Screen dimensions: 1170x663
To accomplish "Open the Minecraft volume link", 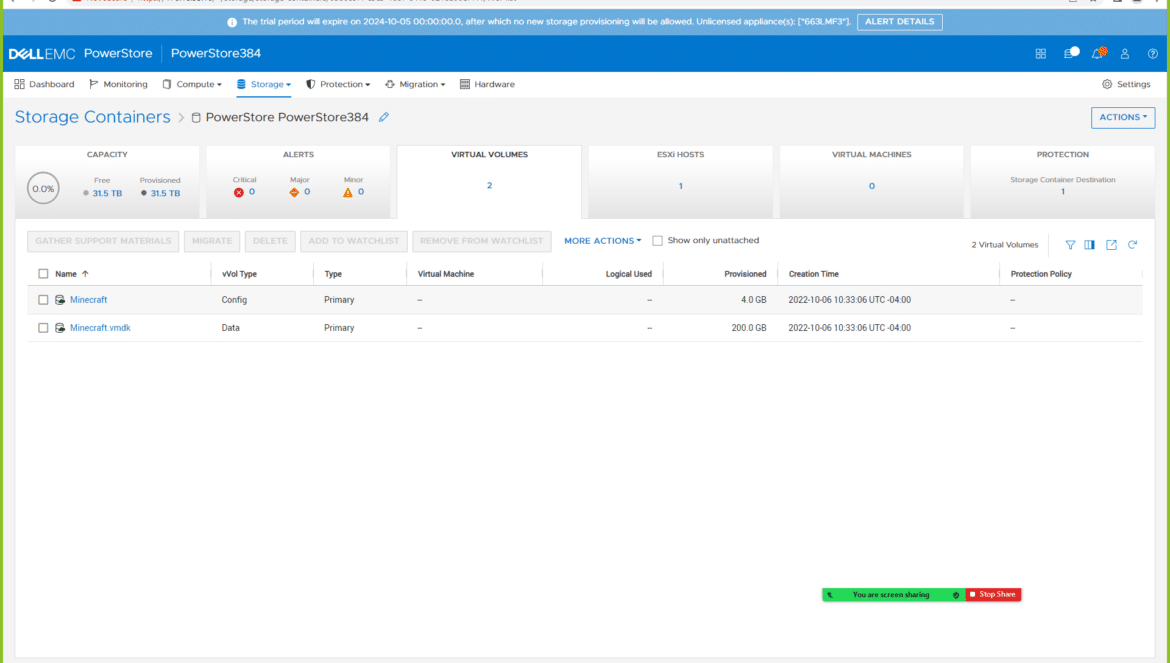I will tap(89, 300).
